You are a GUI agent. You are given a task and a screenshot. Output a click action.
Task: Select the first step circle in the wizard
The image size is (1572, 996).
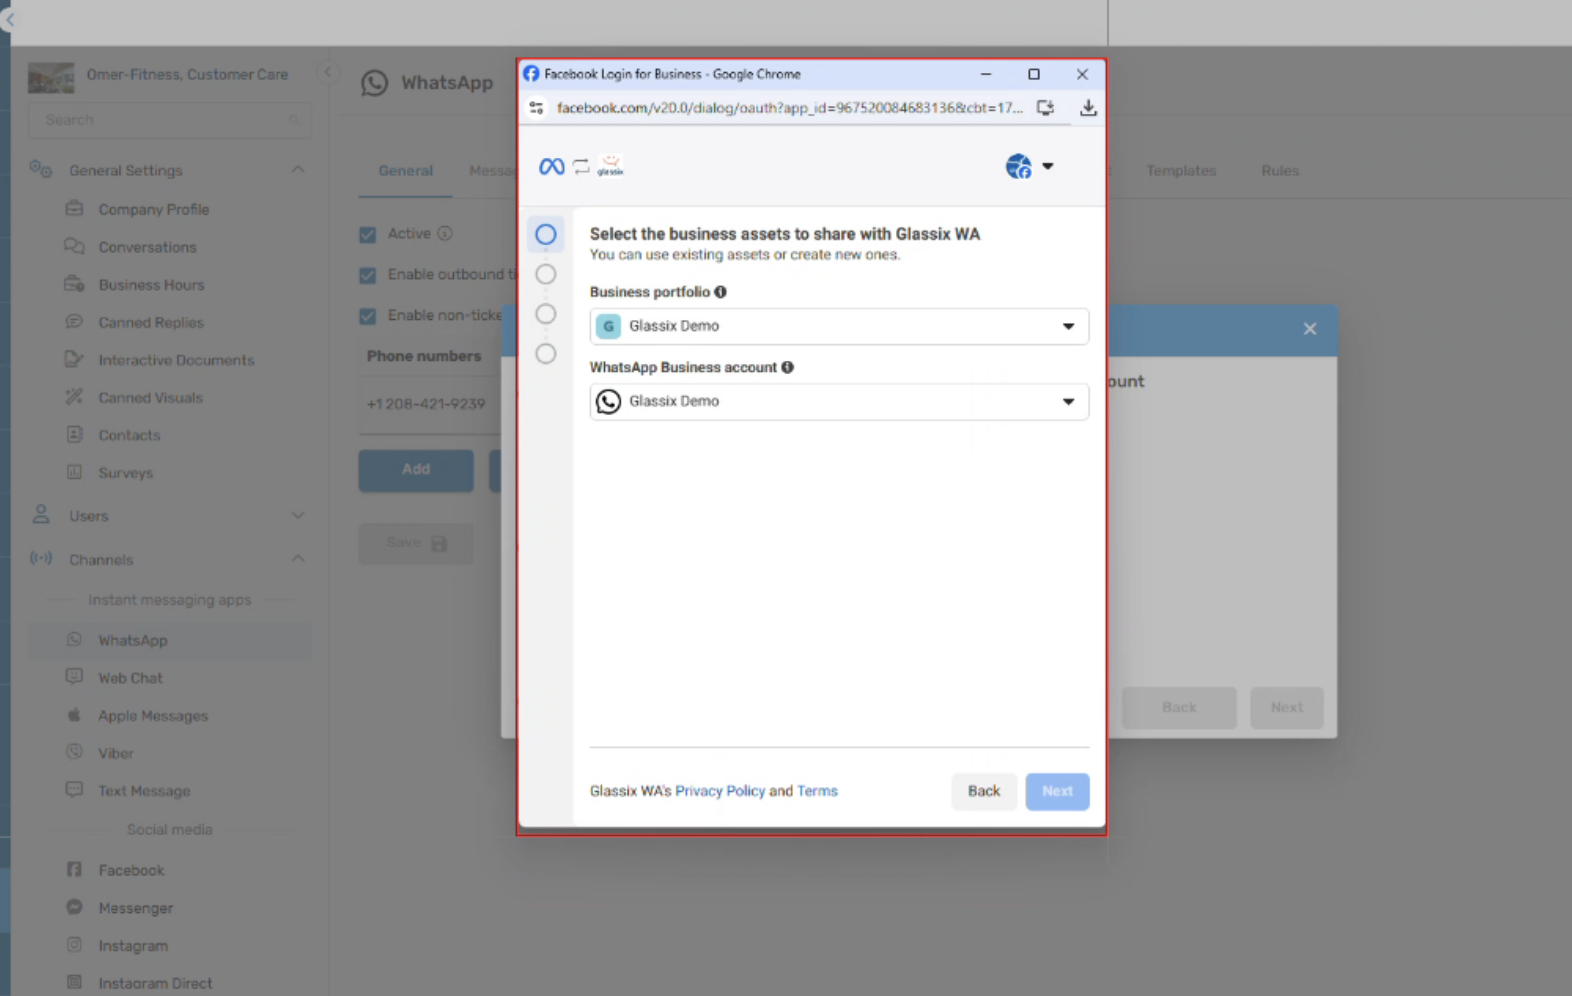click(546, 234)
